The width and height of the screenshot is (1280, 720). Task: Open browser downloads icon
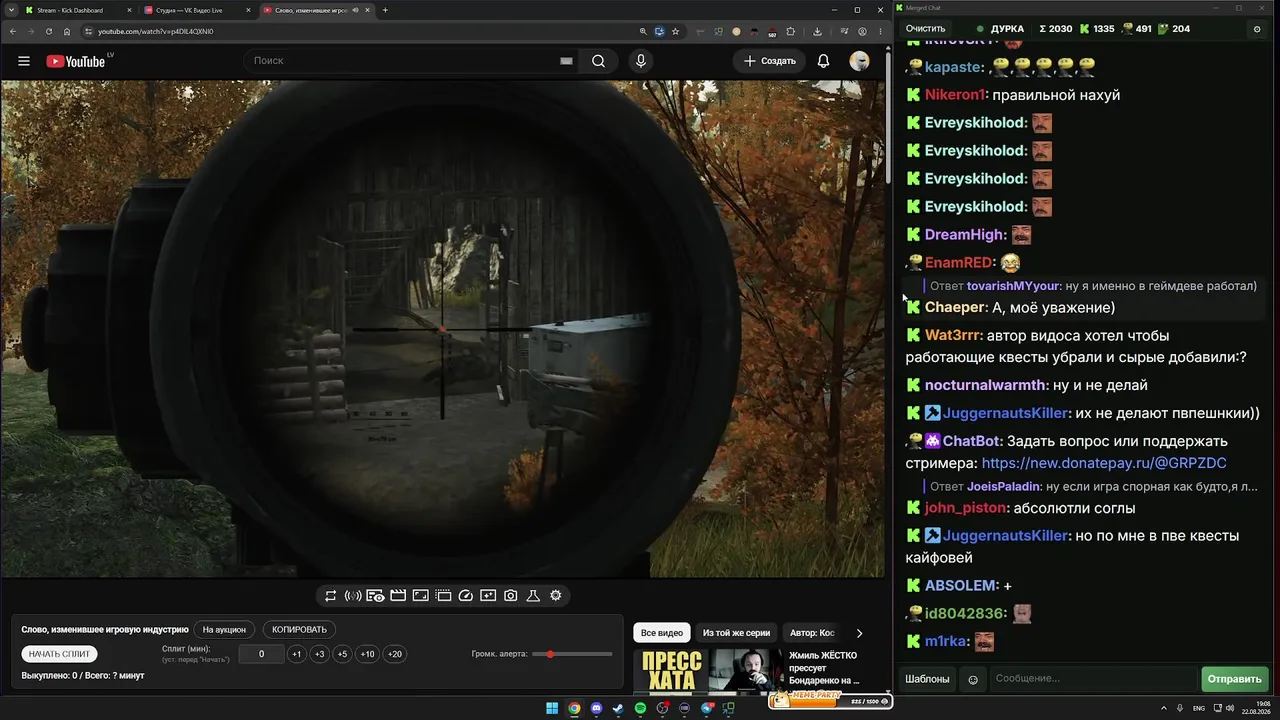(817, 31)
